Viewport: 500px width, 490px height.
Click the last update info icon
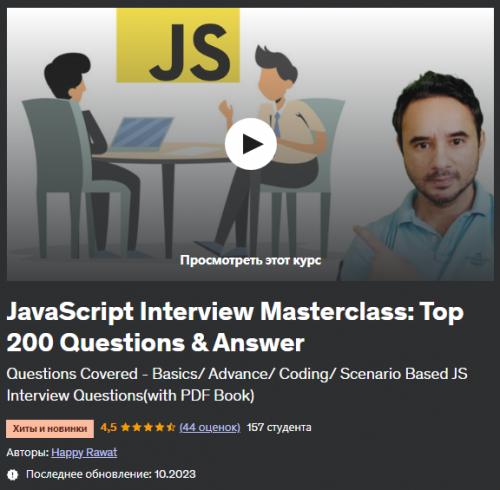click(13, 474)
